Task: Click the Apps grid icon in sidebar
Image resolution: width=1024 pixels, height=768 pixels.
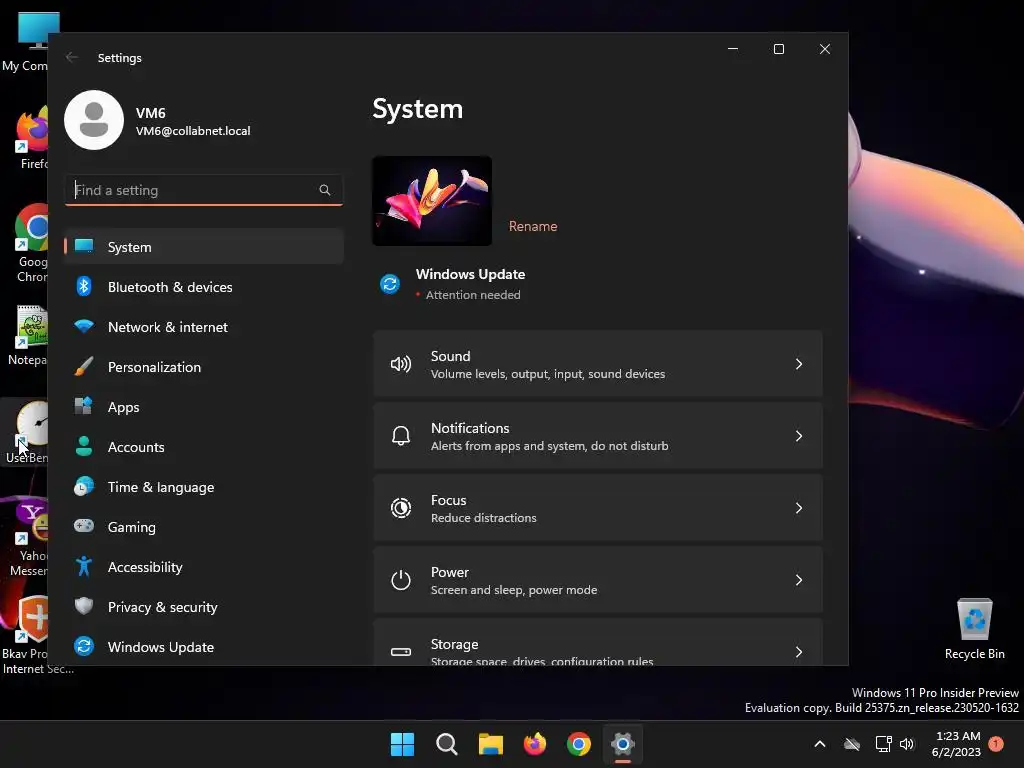Action: tap(84, 406)
